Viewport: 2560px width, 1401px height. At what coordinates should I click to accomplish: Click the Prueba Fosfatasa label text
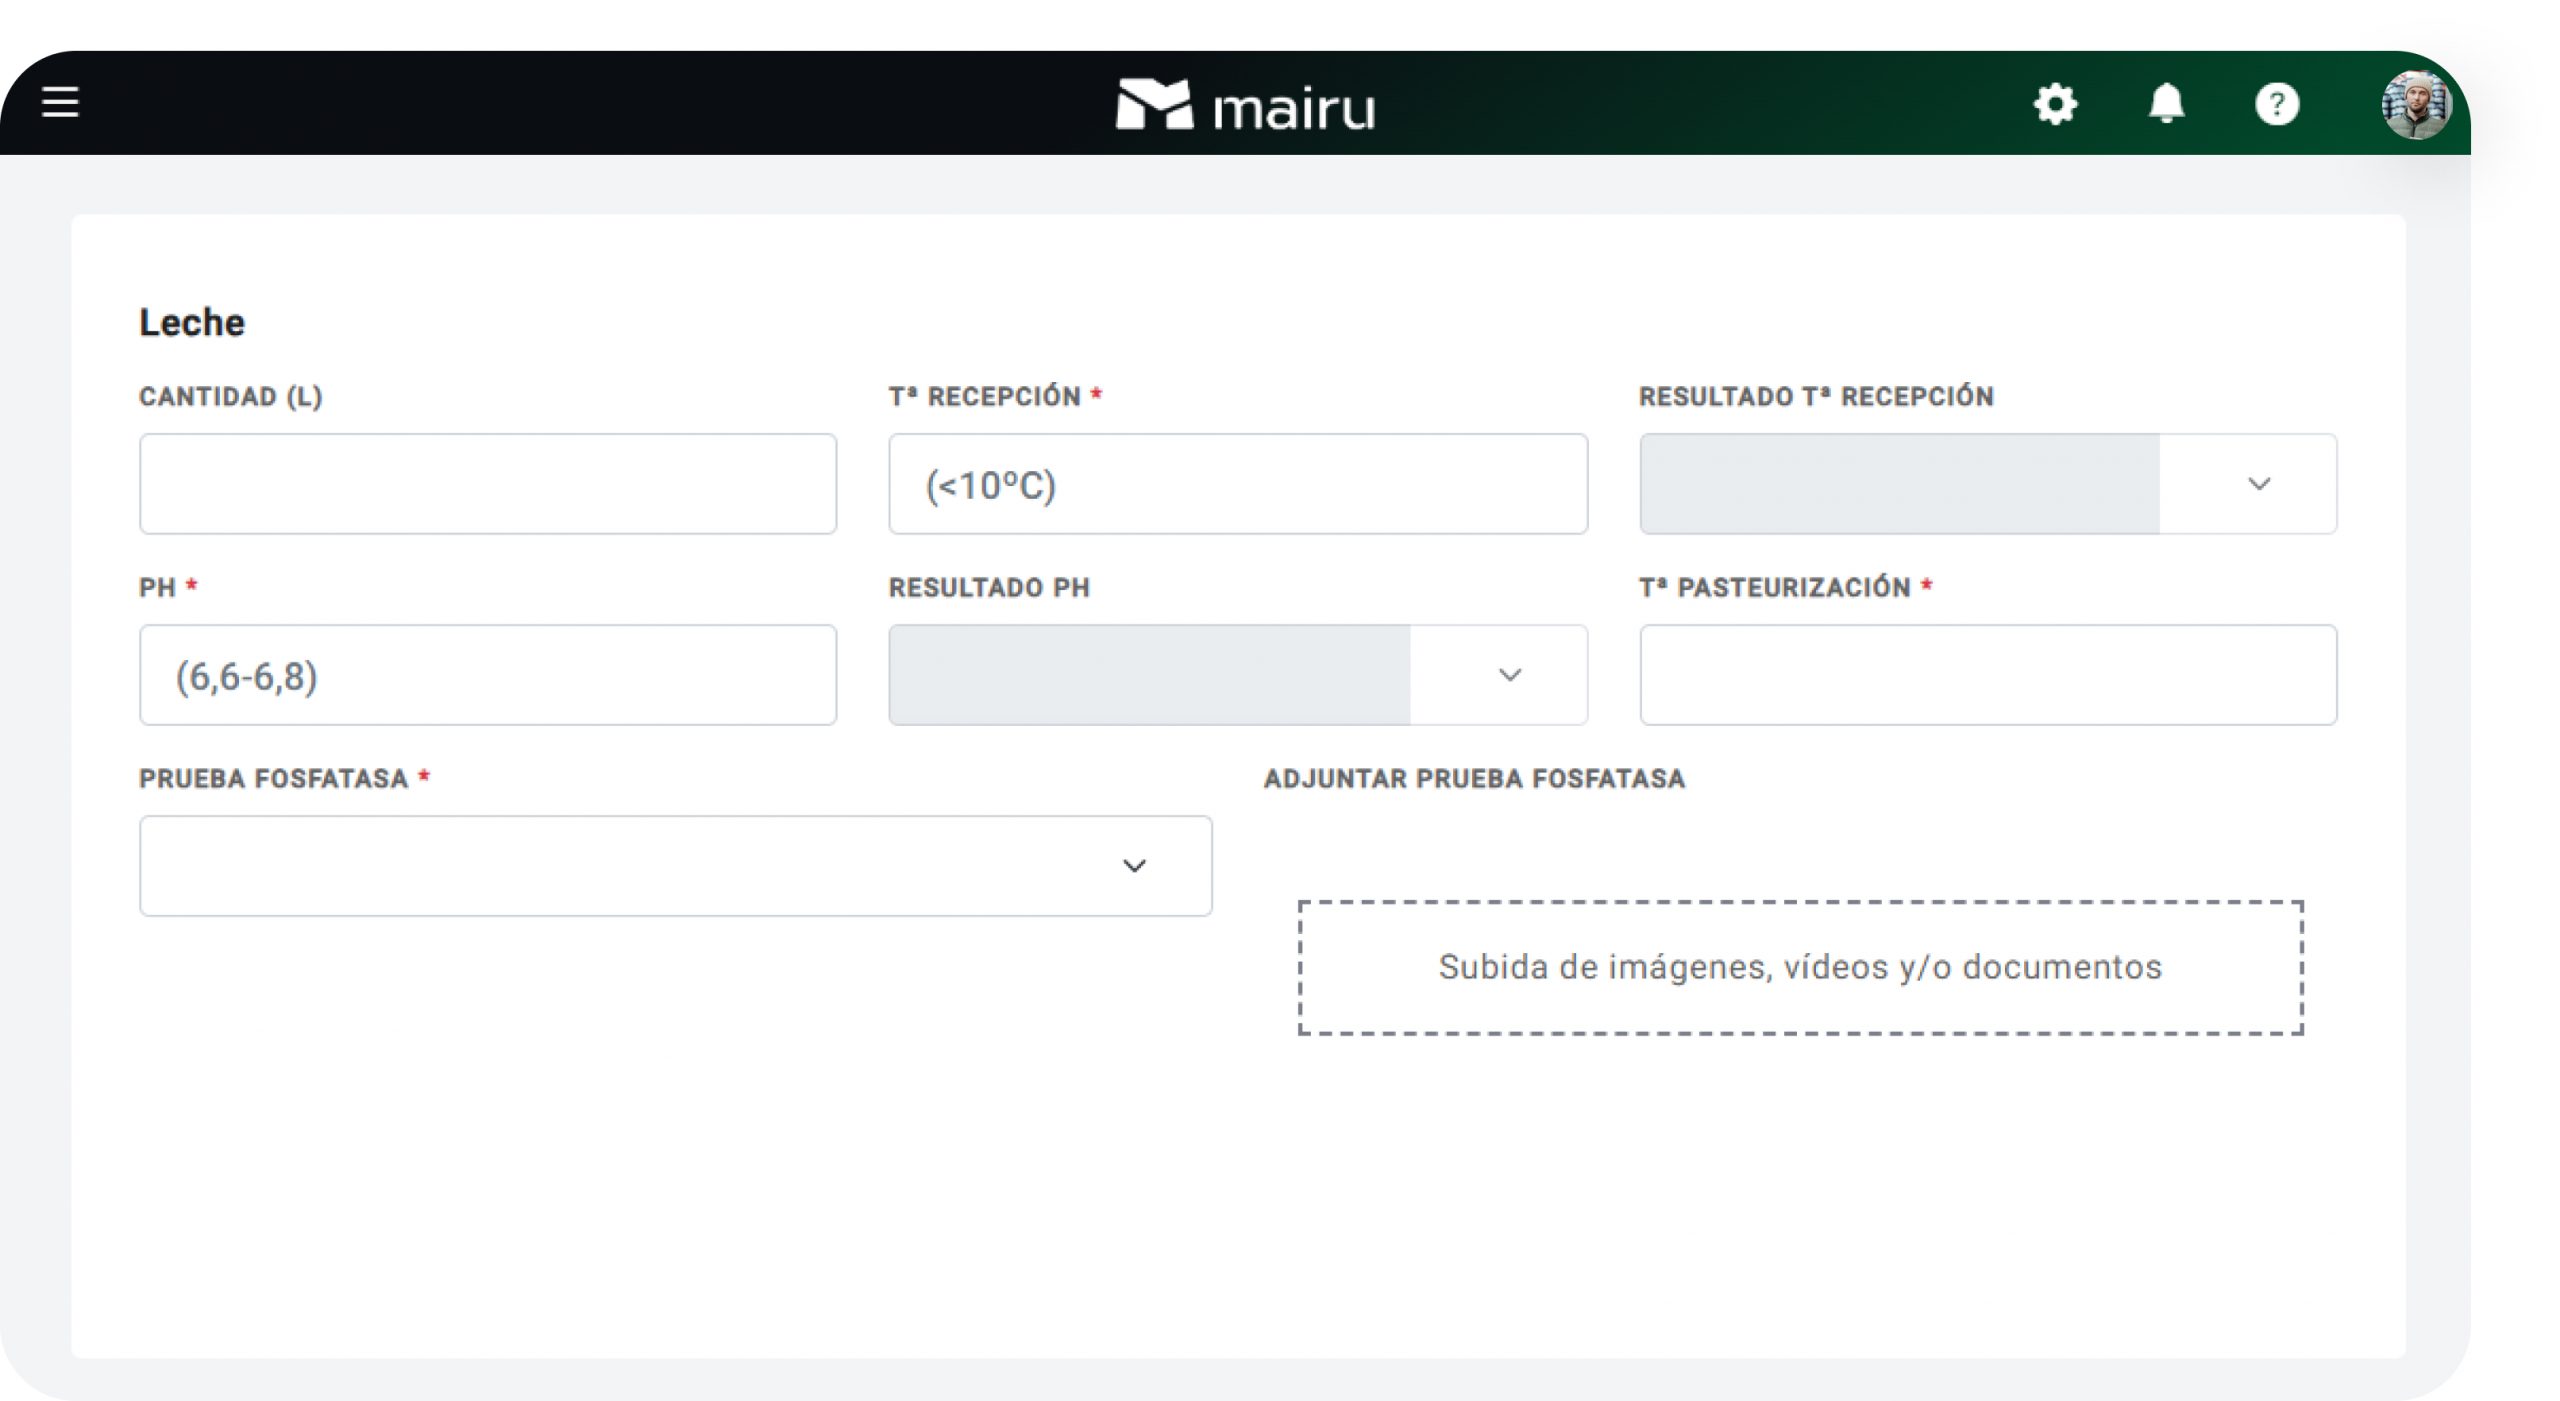coord(273,779)
